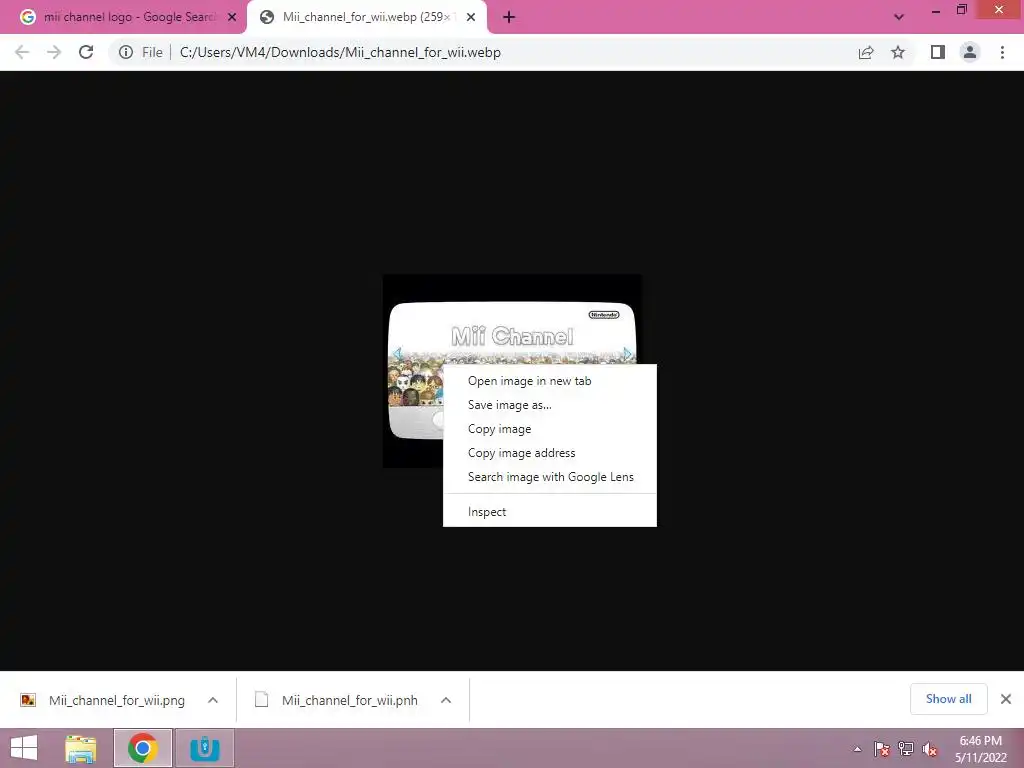The image size is (1024, 768).
Task: Select Copy image address
Action: (x=550, y=453)
